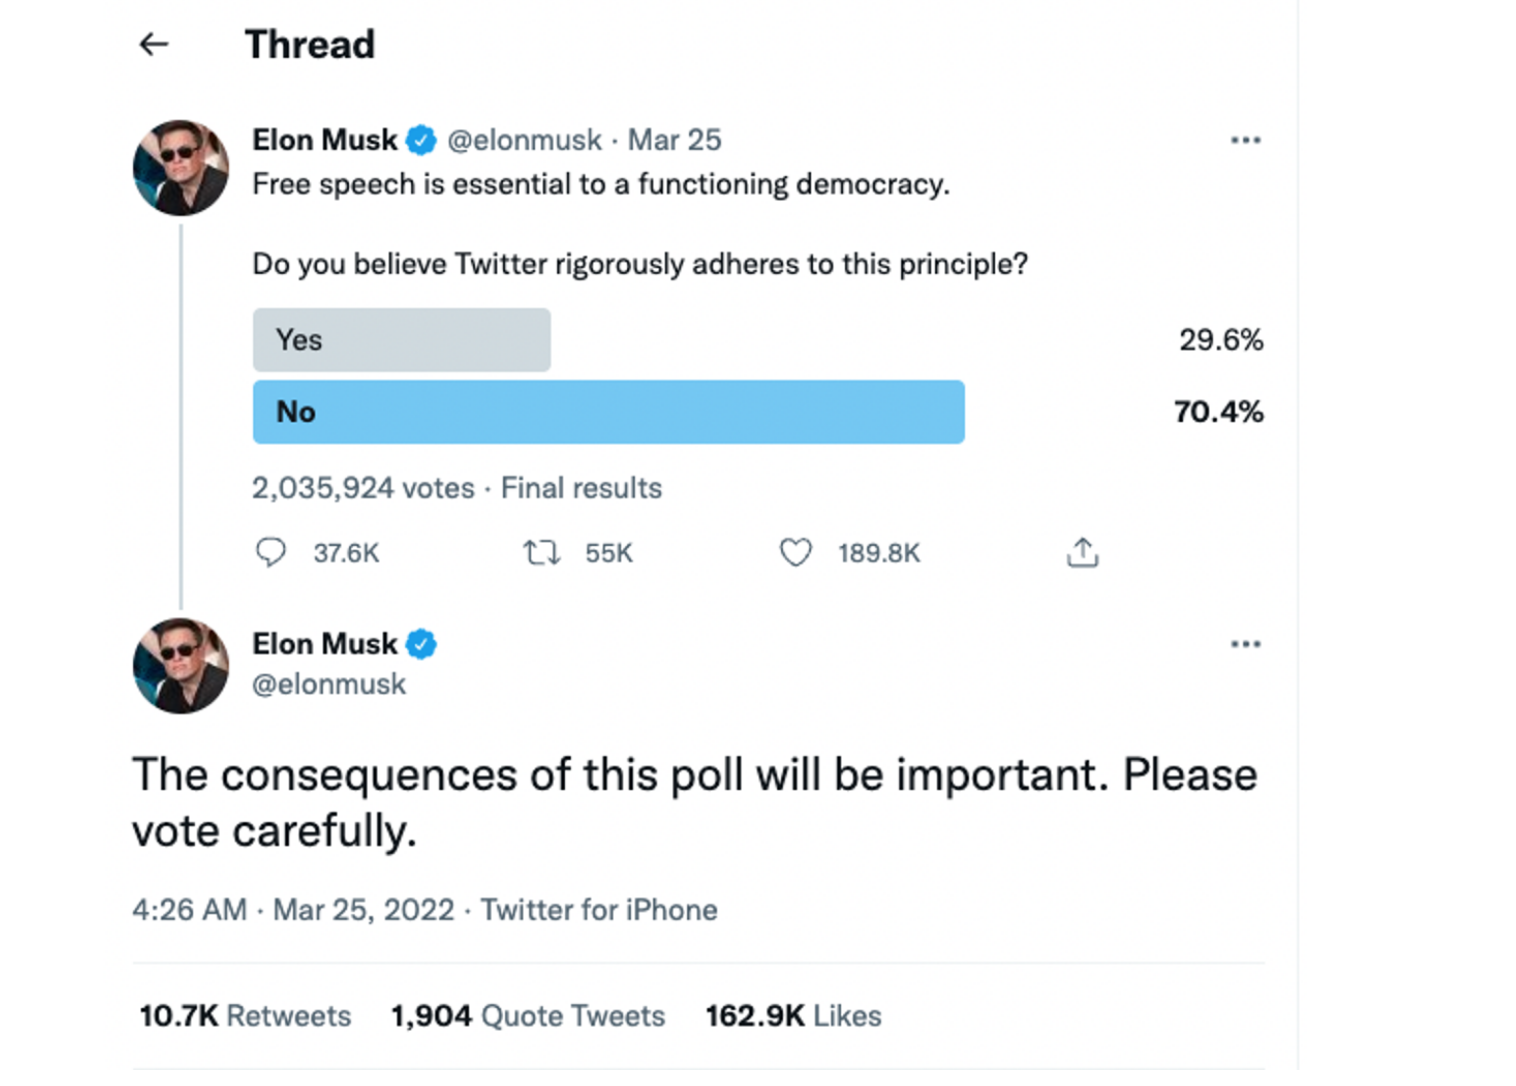Open profile picture on the second tweet
Screen dimensions: 1516x1086
[181, 666]
